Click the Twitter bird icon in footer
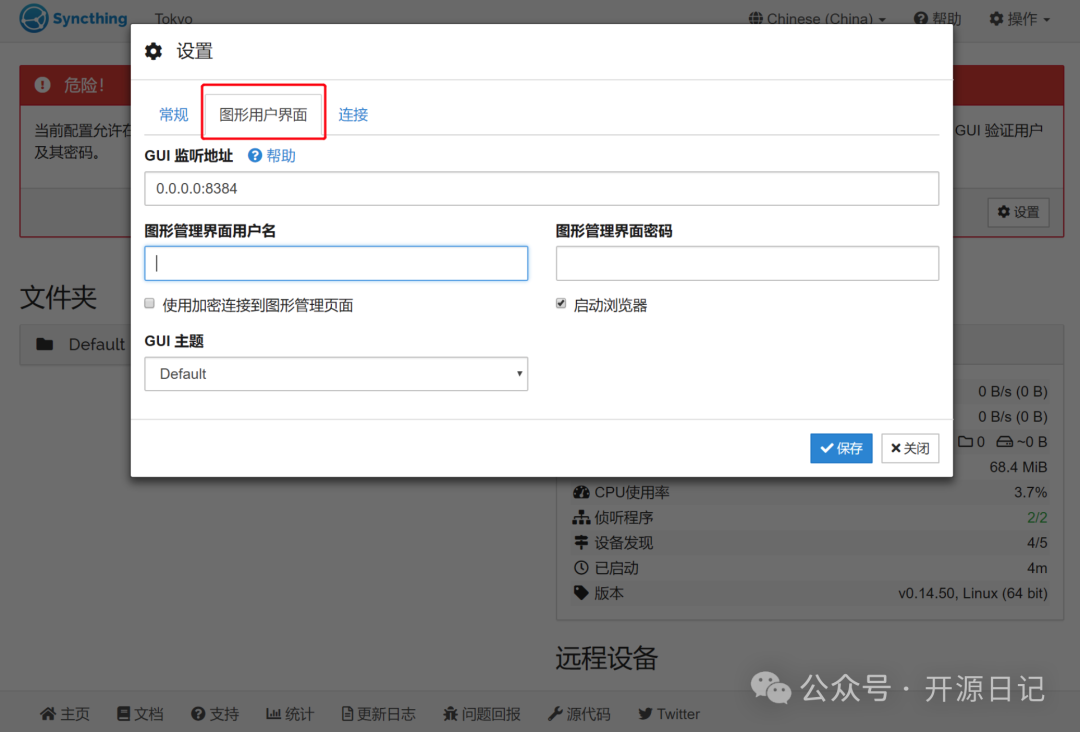Viewport: 1080px width, 732px height. [x=645, y=714]
